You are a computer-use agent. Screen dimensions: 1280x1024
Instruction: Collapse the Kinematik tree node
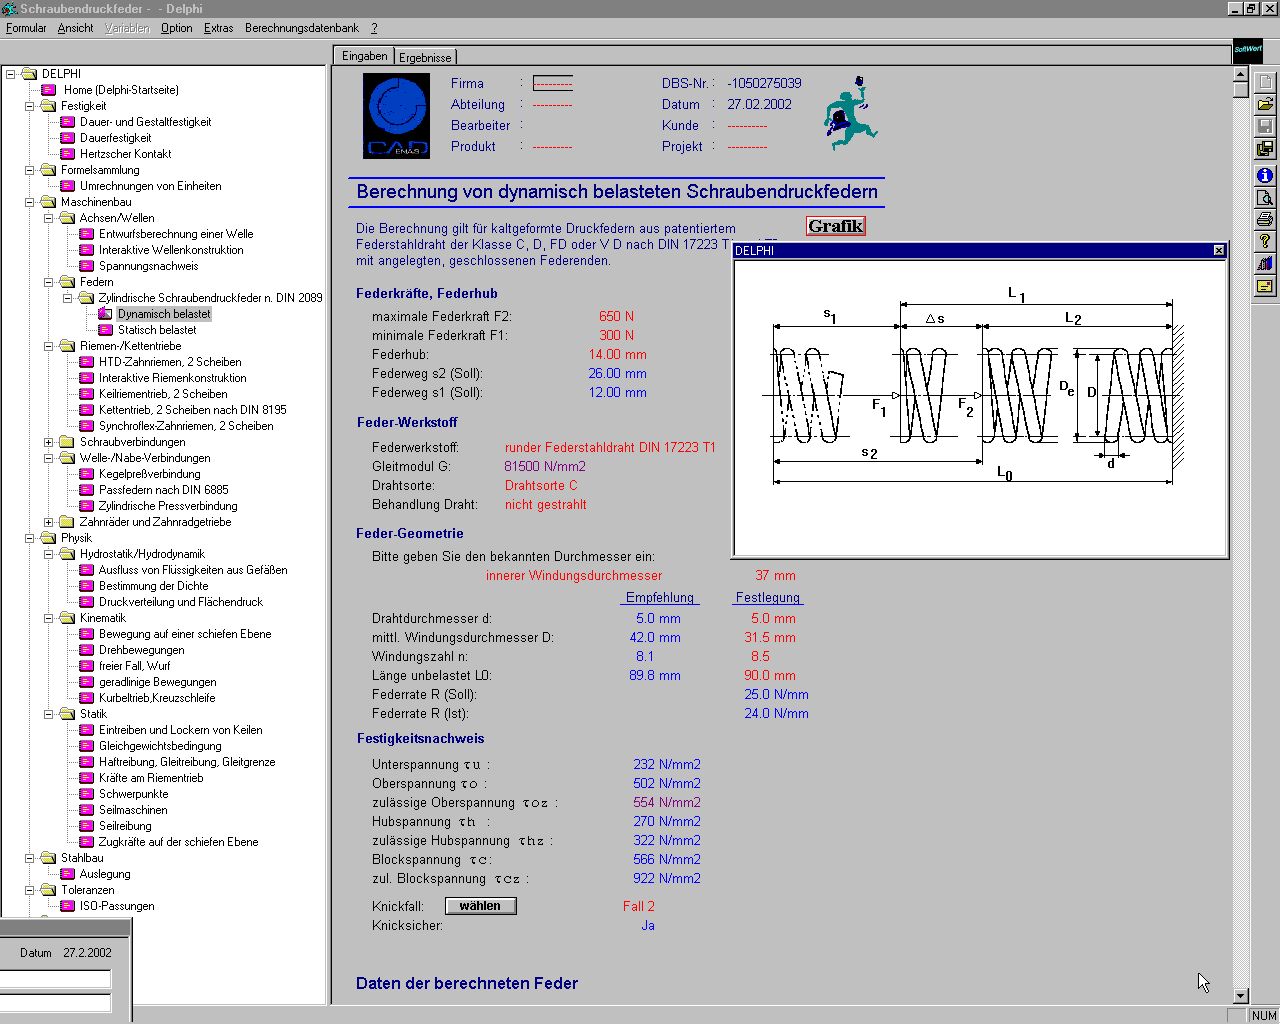48,618
